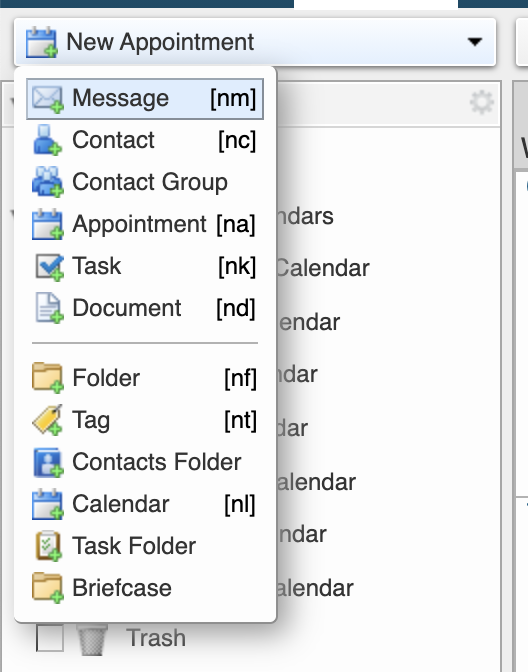The width and height of the screenshot is (528, 672).
Task: Toggle the Trash calendar checkbox
Action: coord(50,638)
